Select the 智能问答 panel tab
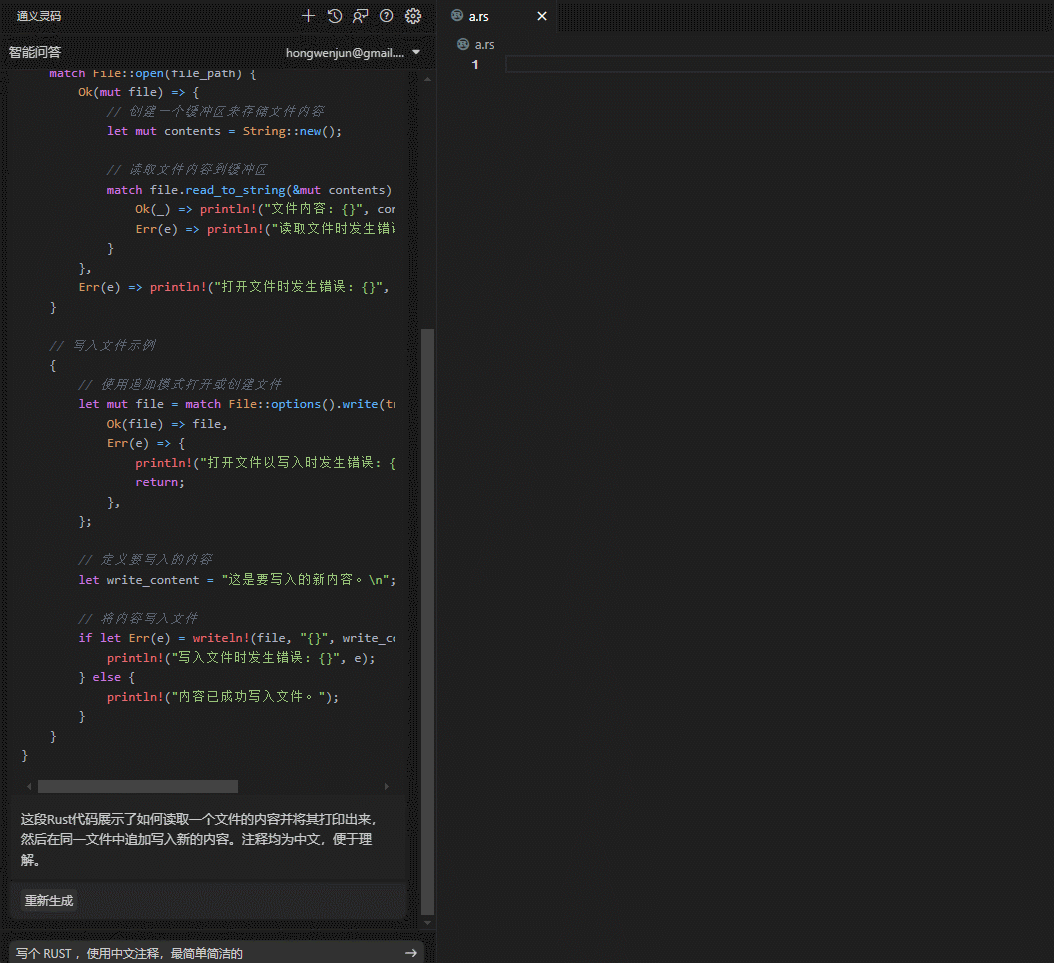1054x963 pixels. coord(35,52)
